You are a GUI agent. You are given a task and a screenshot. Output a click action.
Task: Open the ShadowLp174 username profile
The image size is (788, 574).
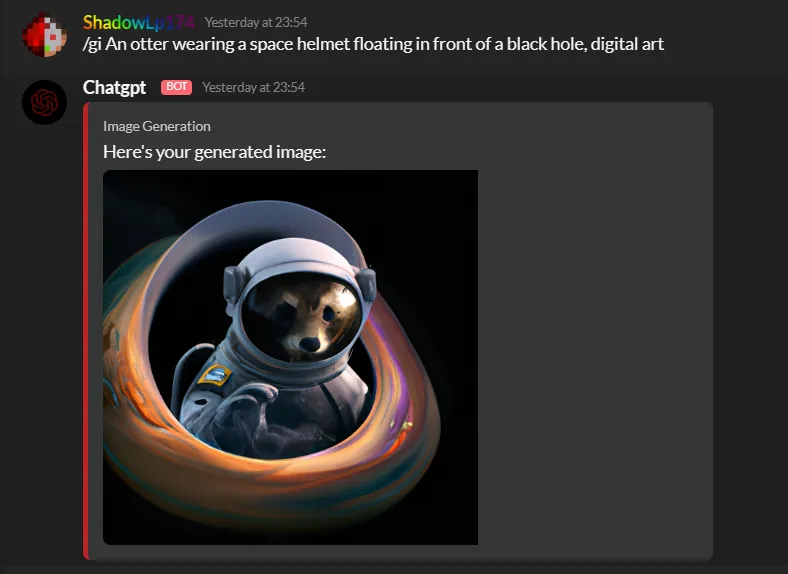pos(139,22)
